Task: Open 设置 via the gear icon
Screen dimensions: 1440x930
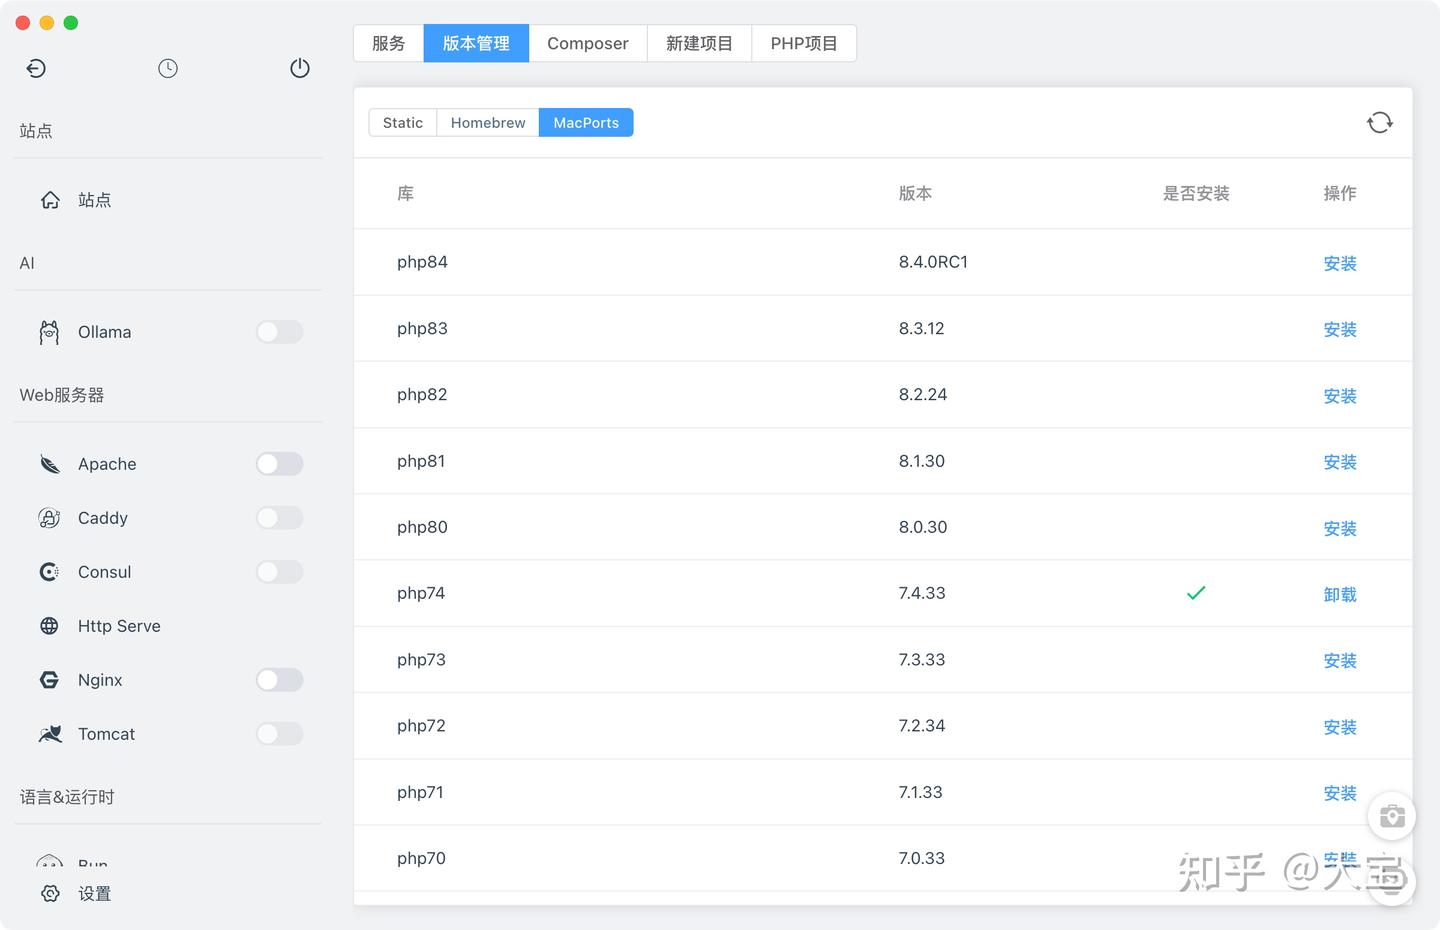Action: [x=50, y=893]
